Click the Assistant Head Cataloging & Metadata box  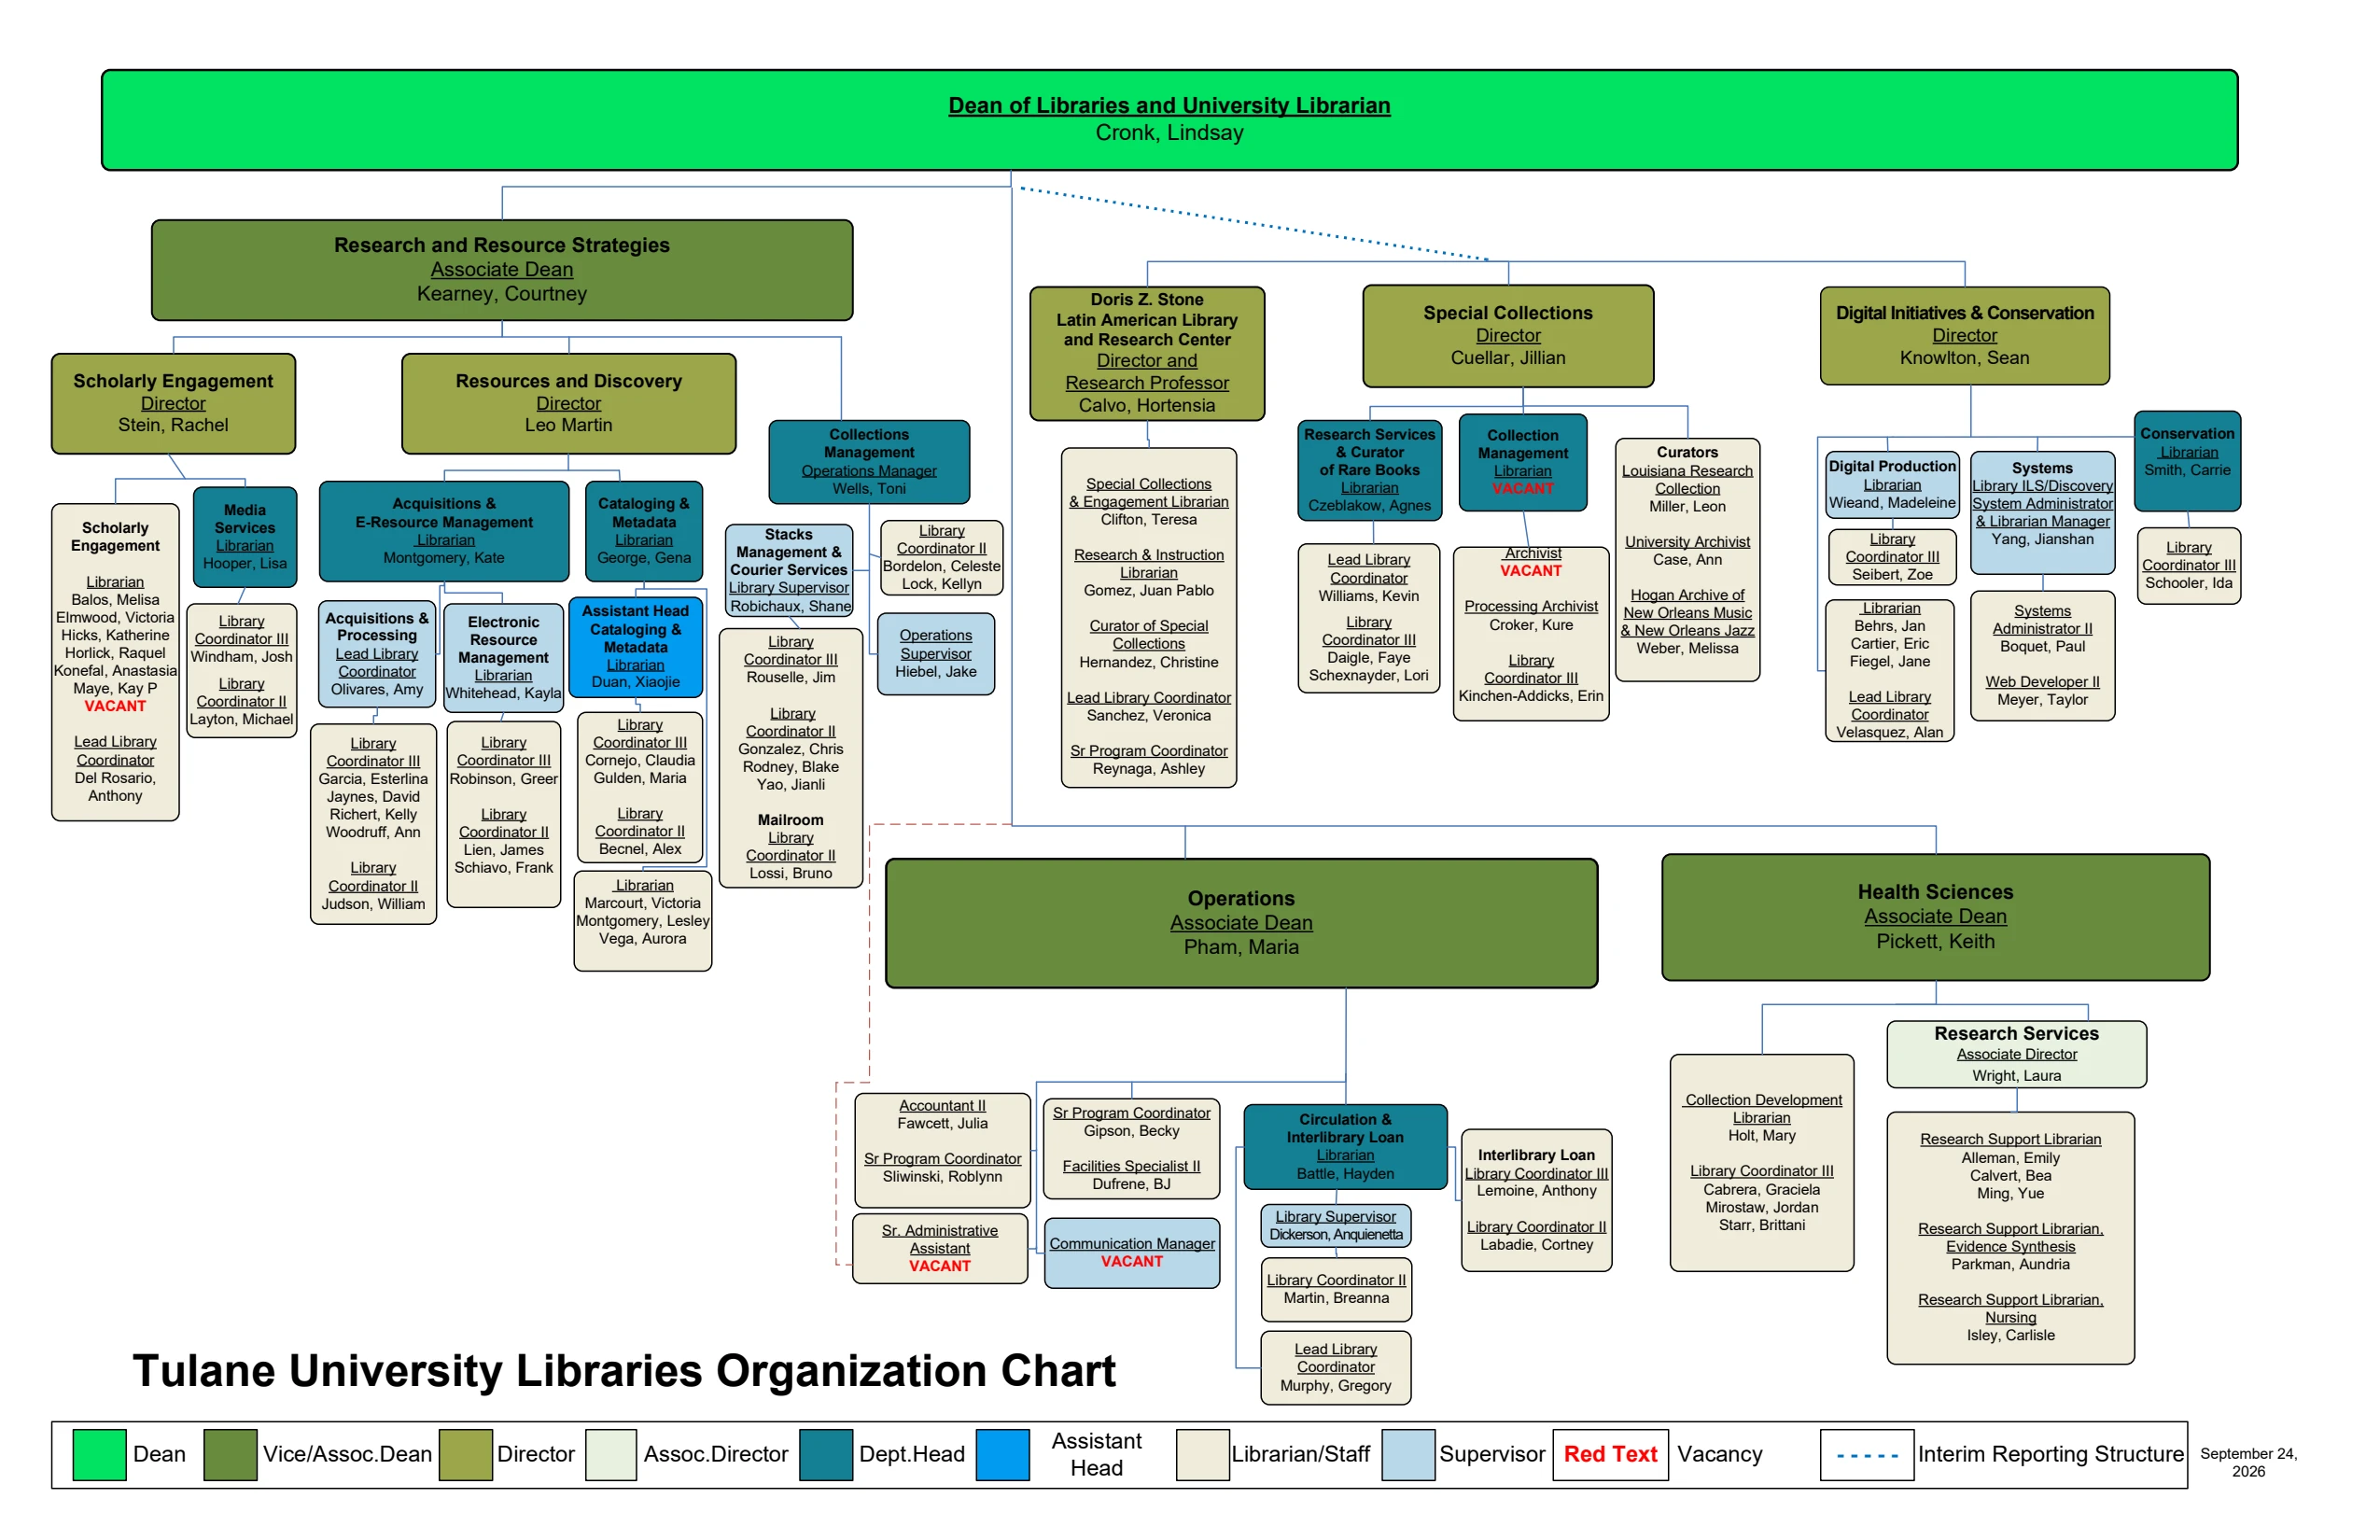point(636,647)
